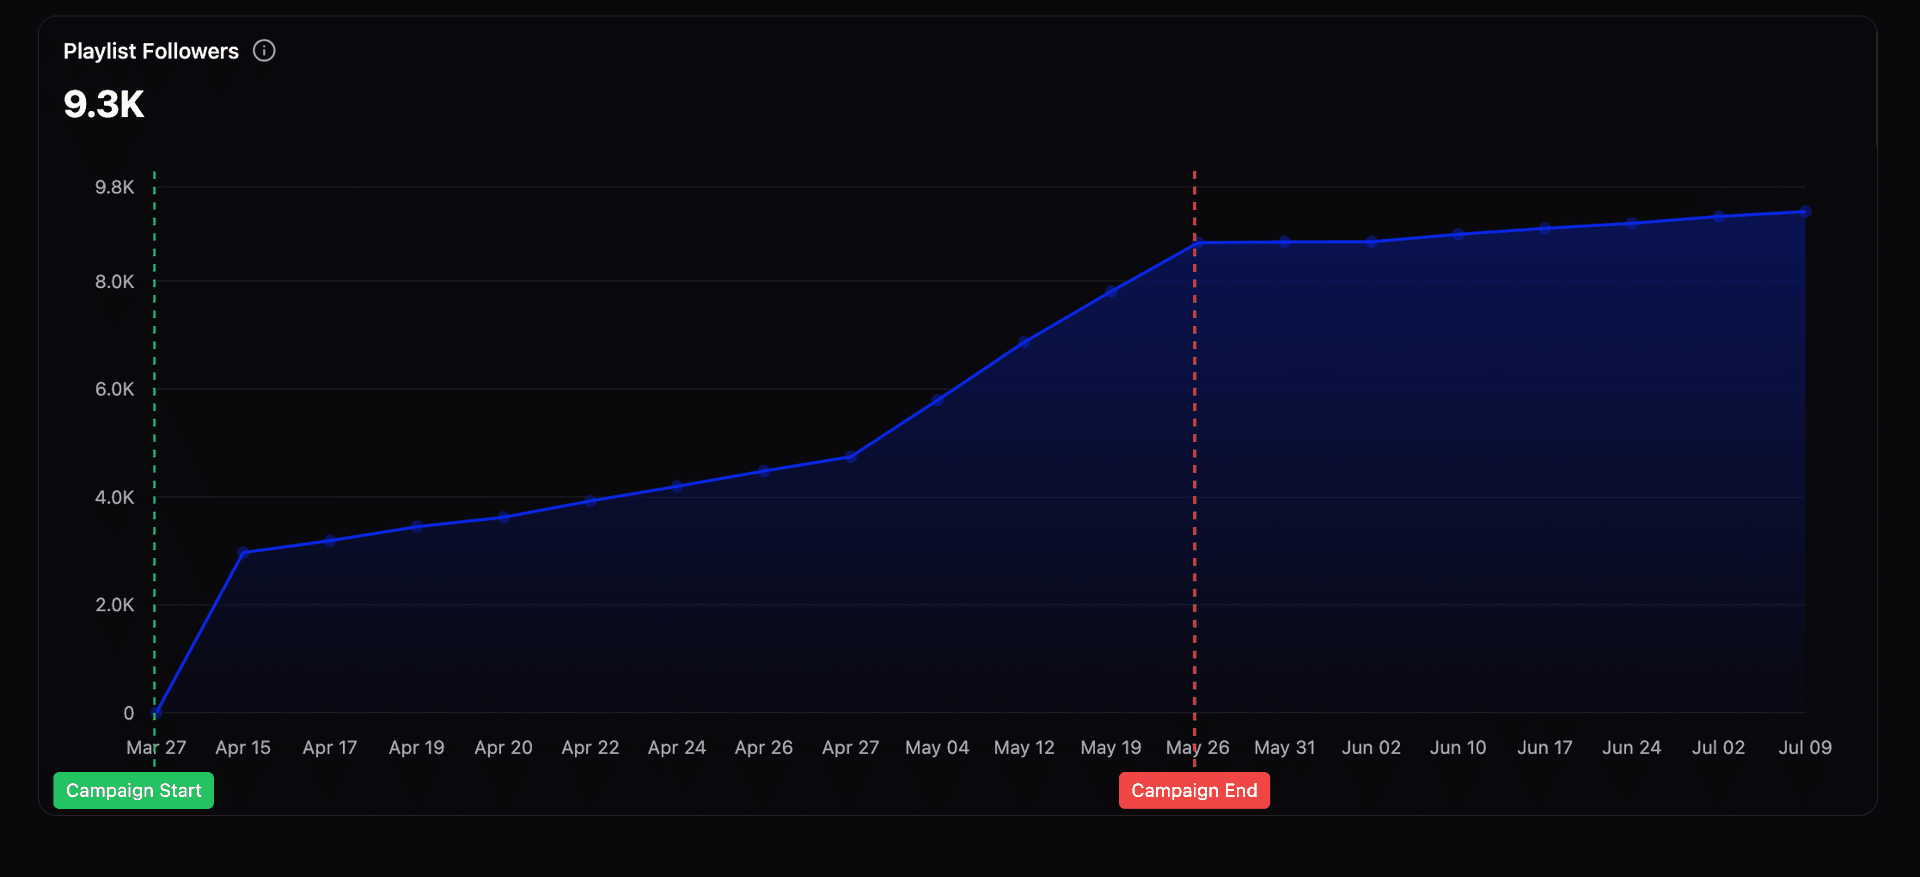Click the Apr 27 data point on the line
The width and height of the screenshot is (1920, 877).
tap(851, 457)
